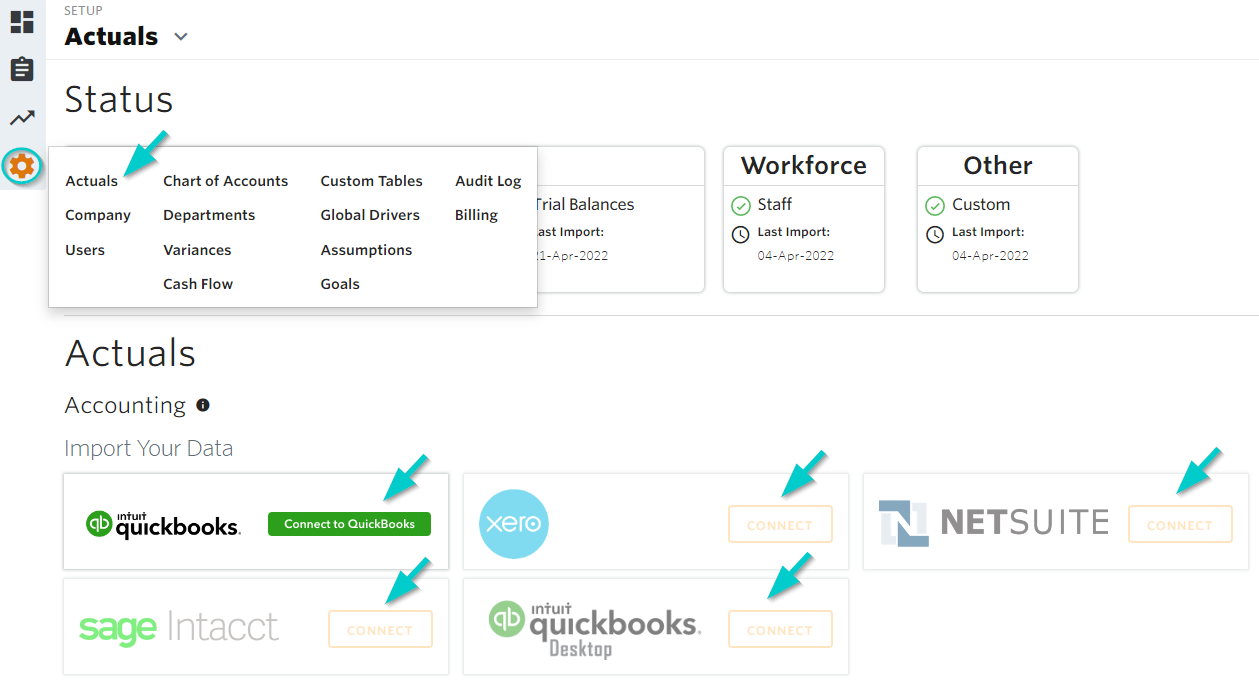Click the Other Last Import clock icon
The height and width of the screenshot is (684, 1259).
coord(935,235)
